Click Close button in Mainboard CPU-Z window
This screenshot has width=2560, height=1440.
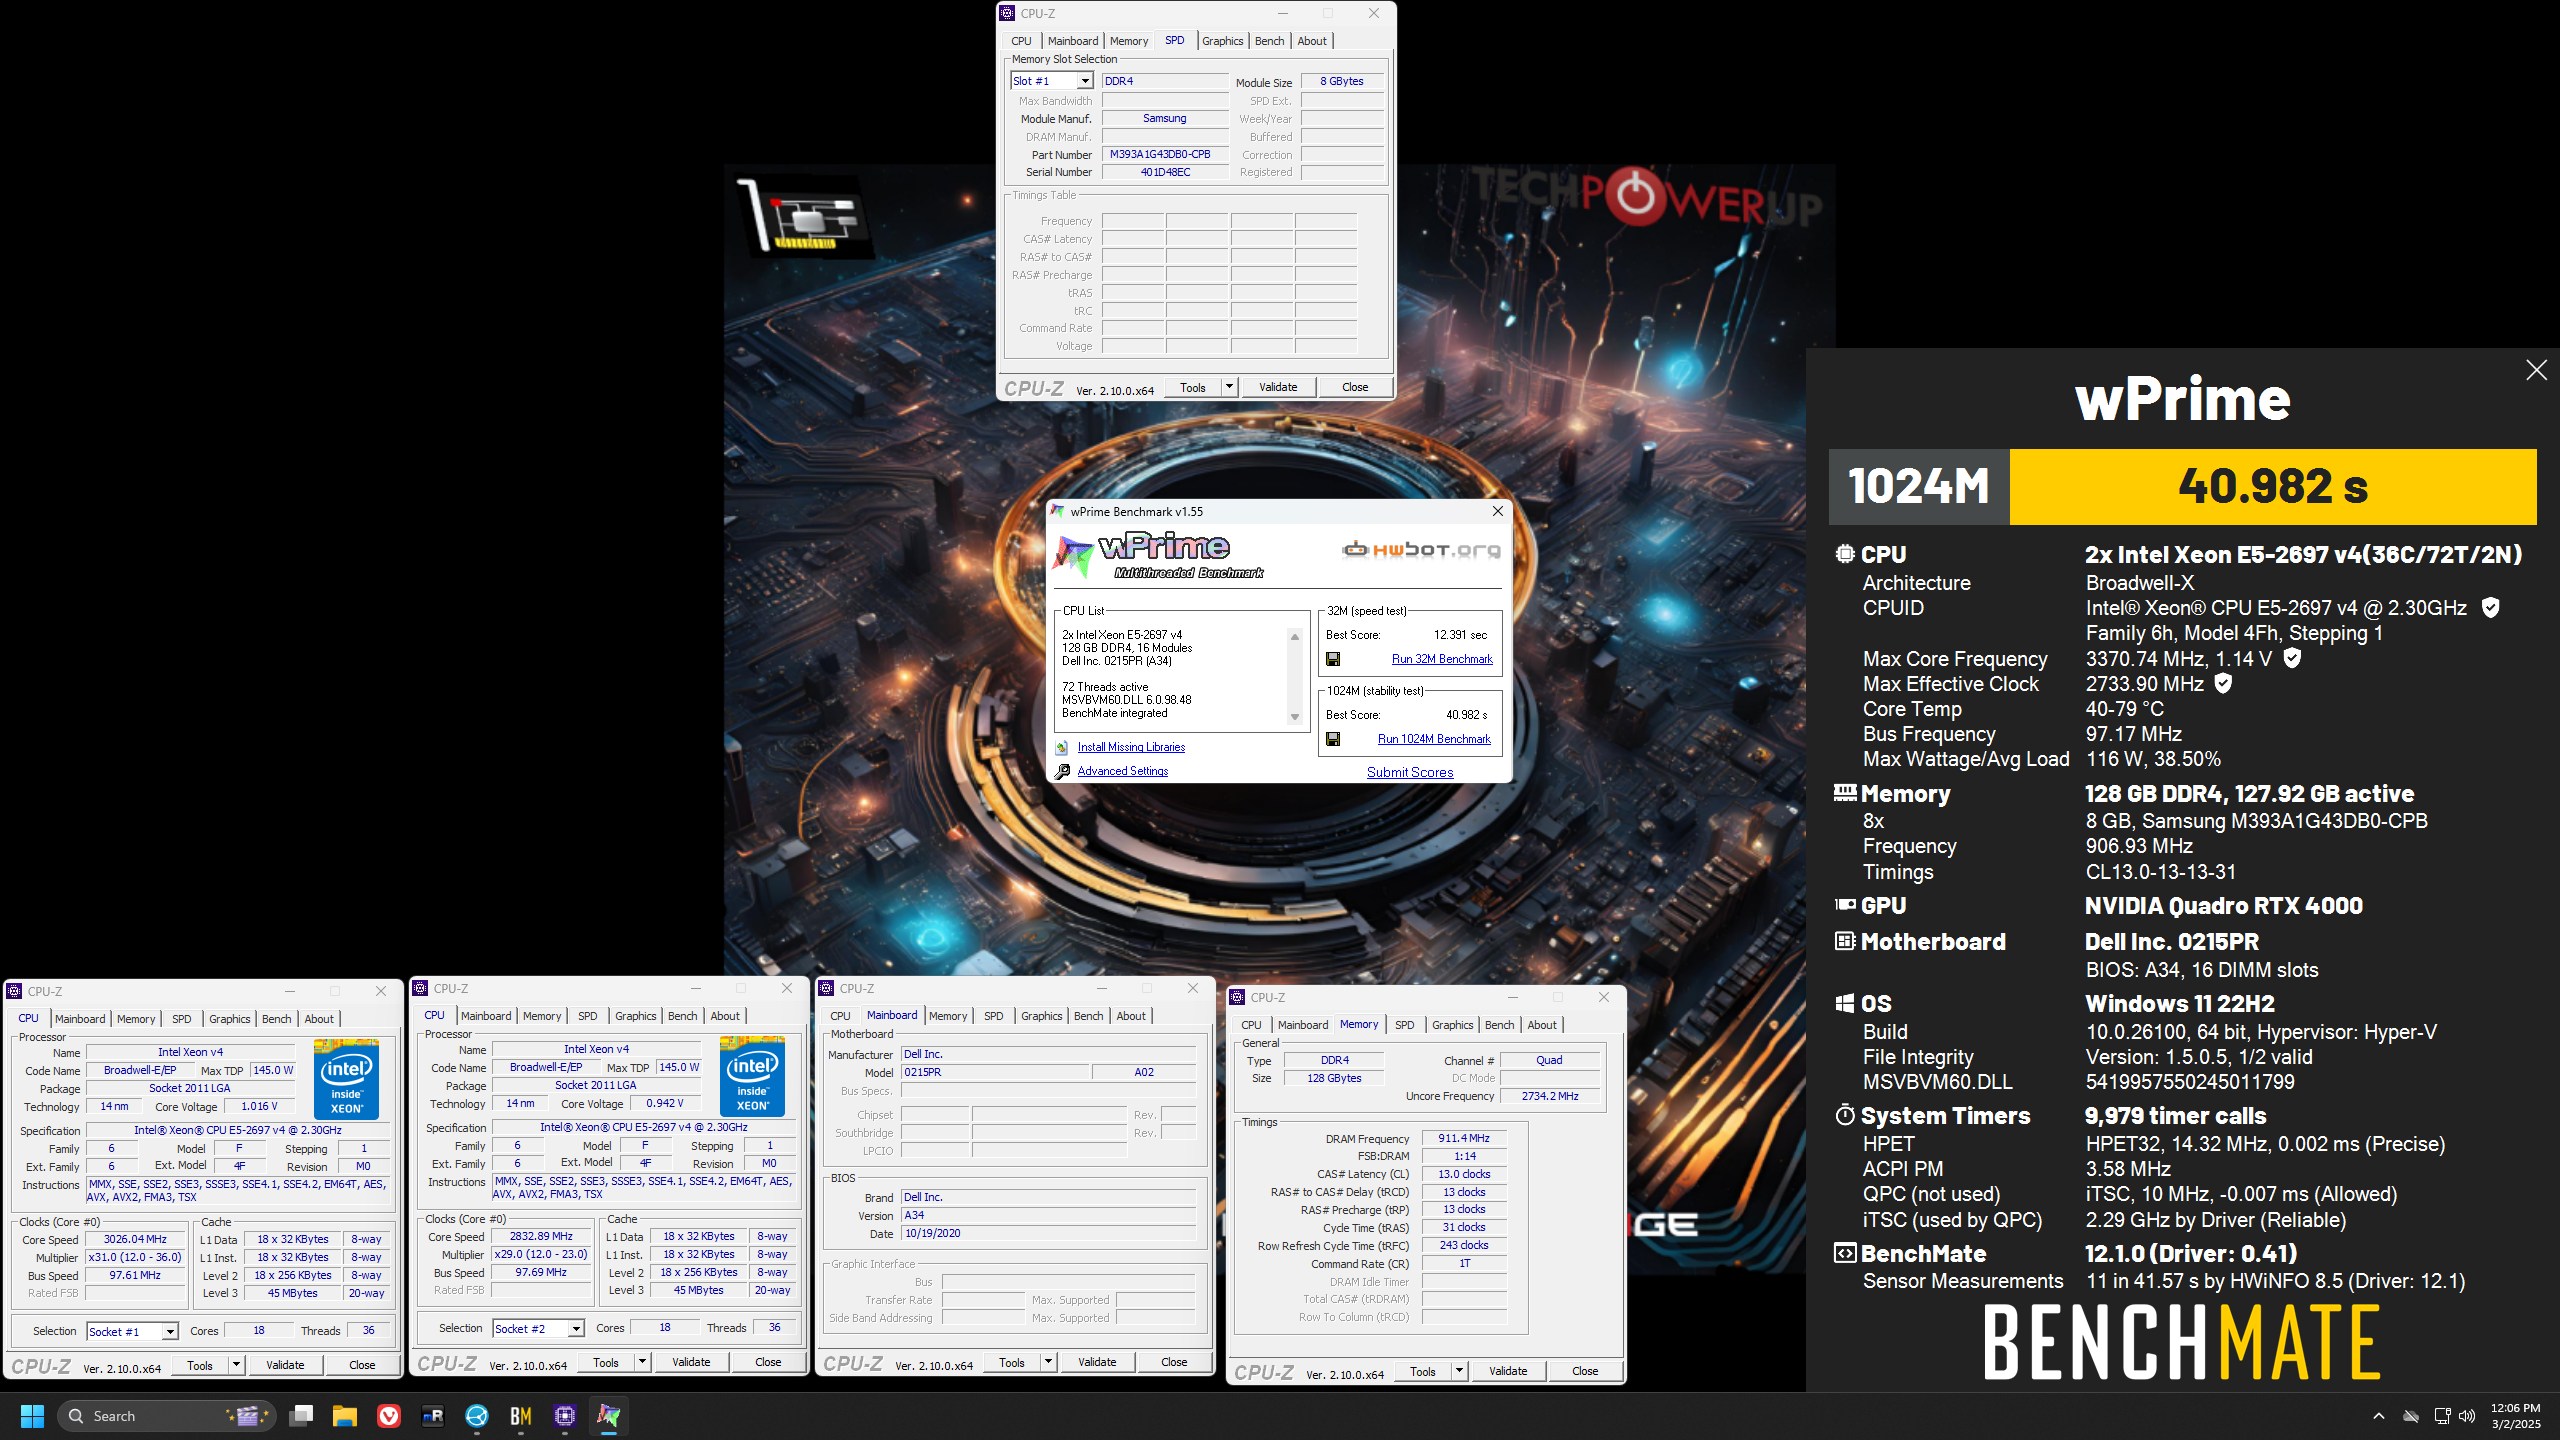[x=1174, y=1362]
